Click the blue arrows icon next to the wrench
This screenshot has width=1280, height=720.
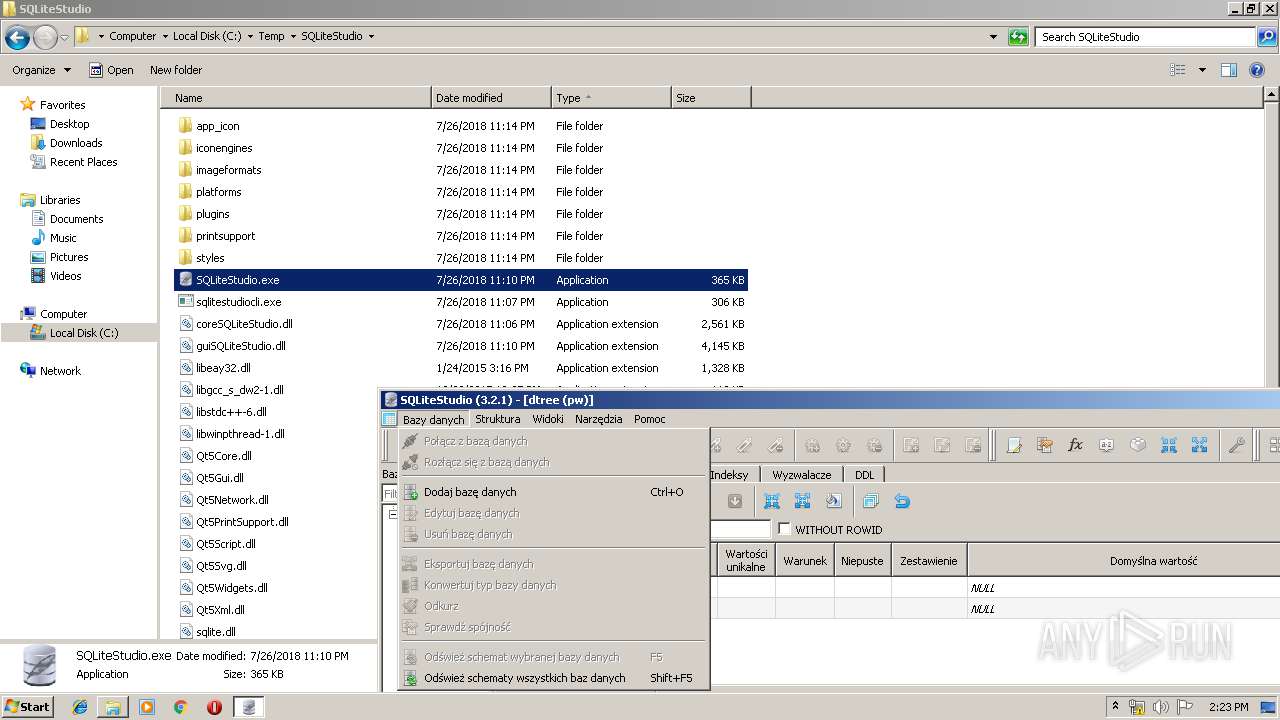(x=1199, y=445)
